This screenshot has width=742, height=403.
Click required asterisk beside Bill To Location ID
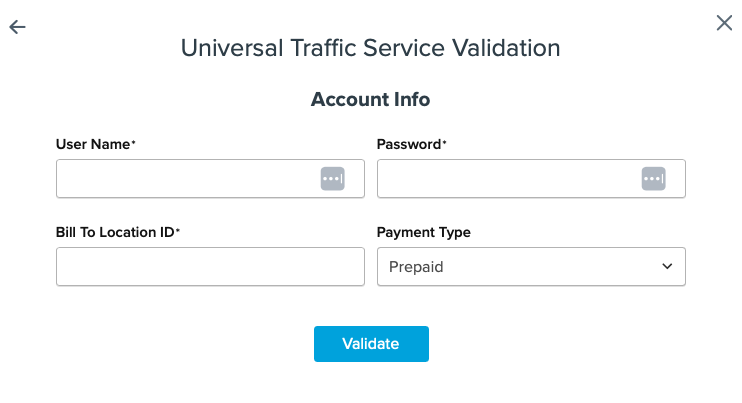[x=178, y=231]
